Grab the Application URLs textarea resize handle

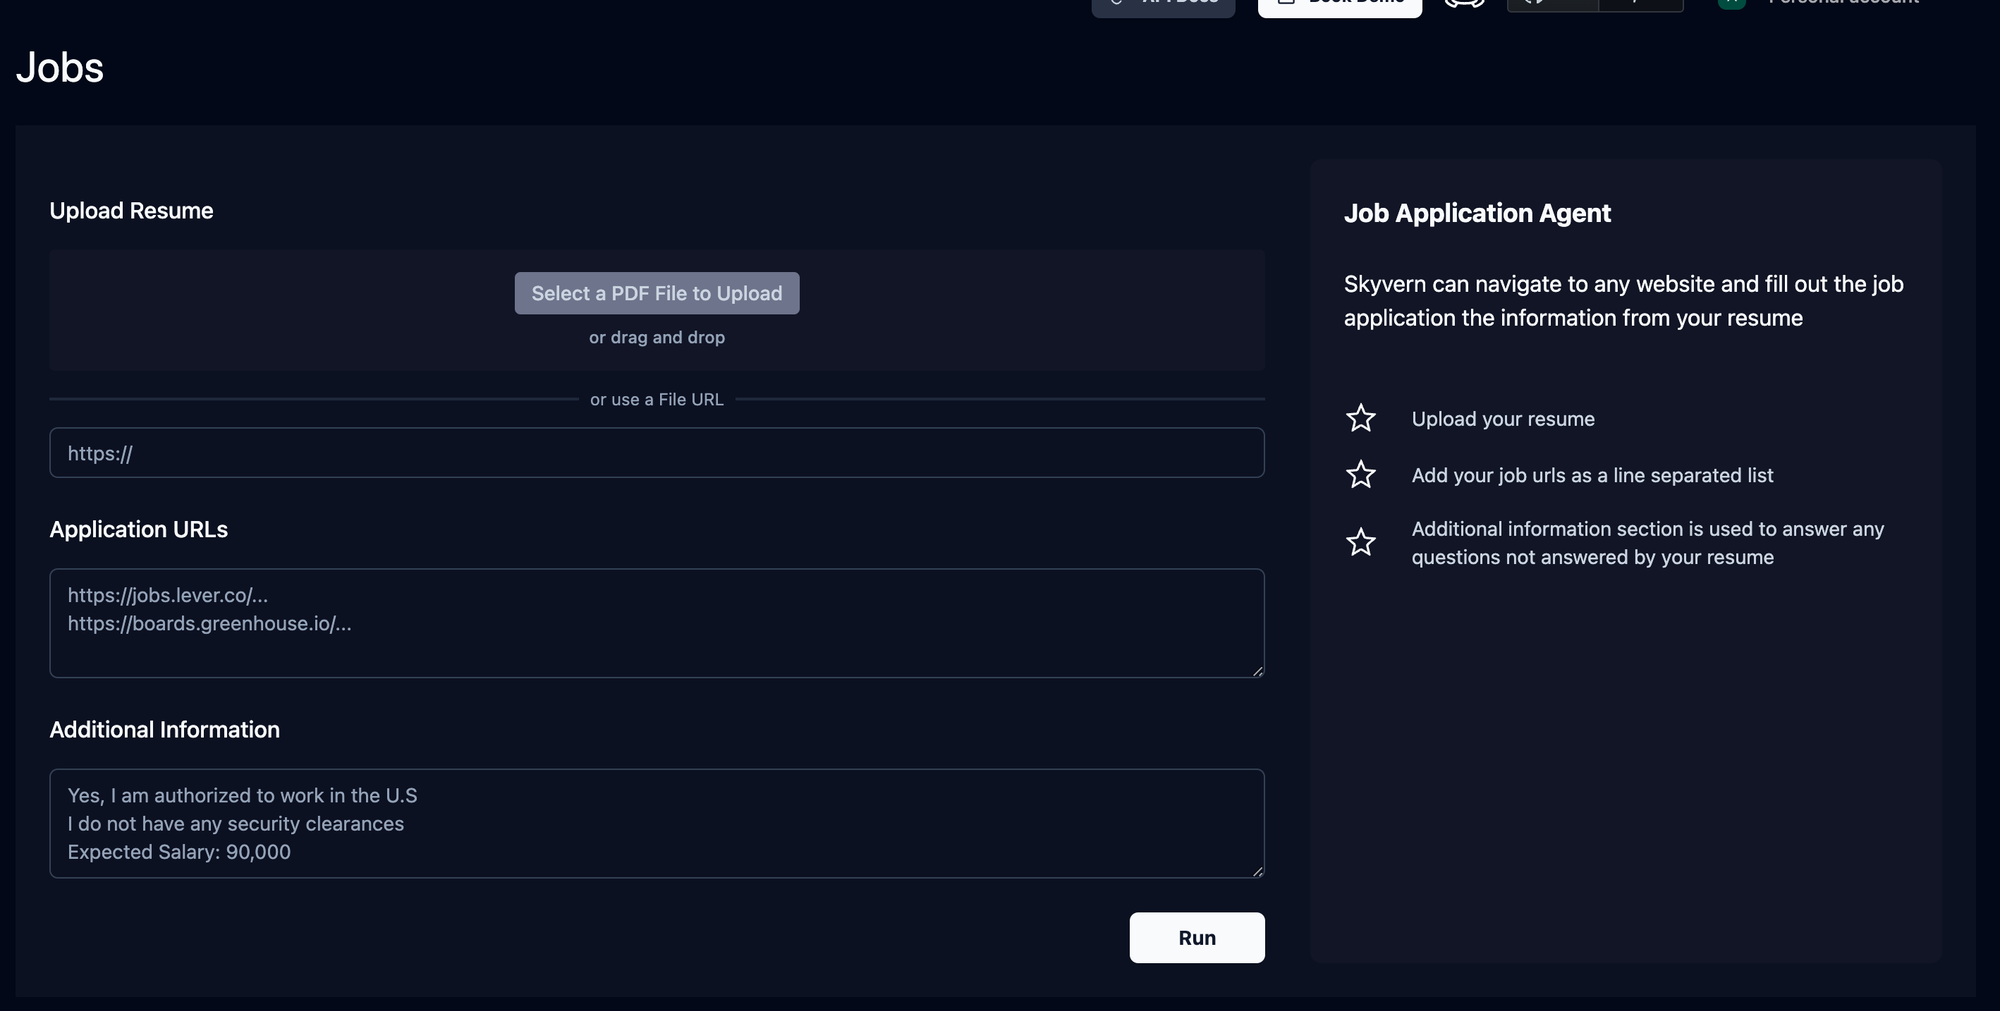click(1257, 670)
